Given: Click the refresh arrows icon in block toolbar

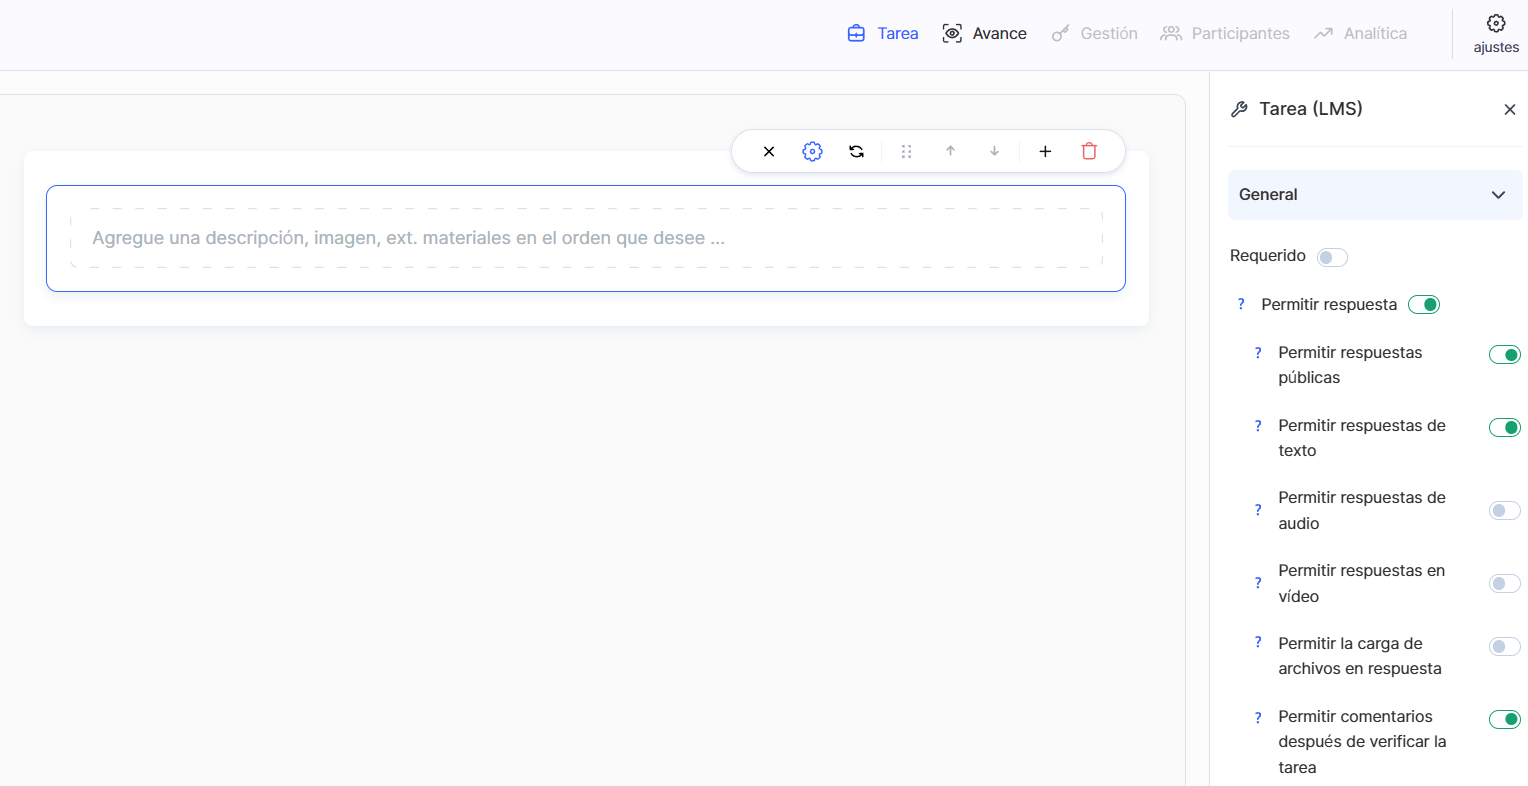Looking at the screenshot, I should 857,151.
